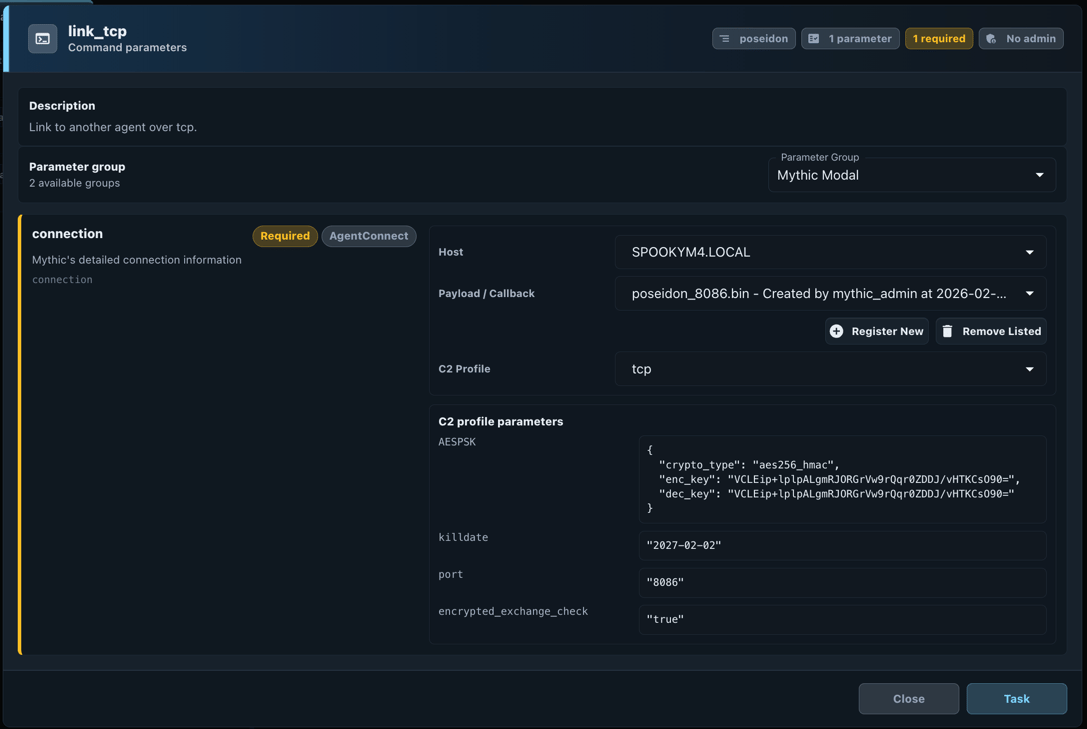Click the 1 required badge
The height and width of the screenshot is (729, 1087).
pos(939,39)
